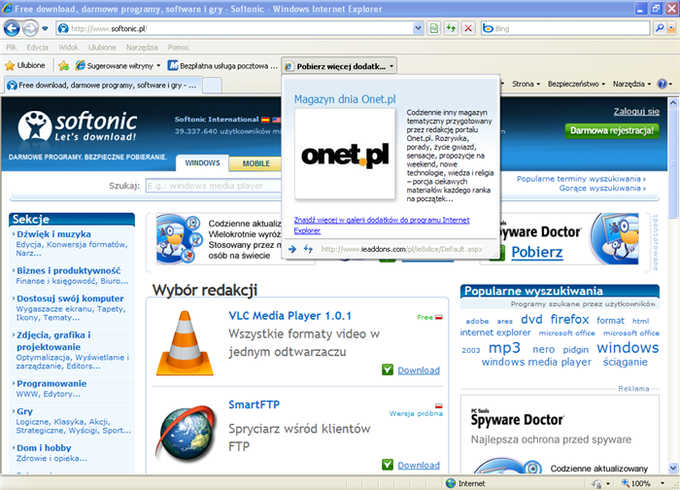
Task: Click Gorące wyszukiwania link
Action: [x=602, y=188]
